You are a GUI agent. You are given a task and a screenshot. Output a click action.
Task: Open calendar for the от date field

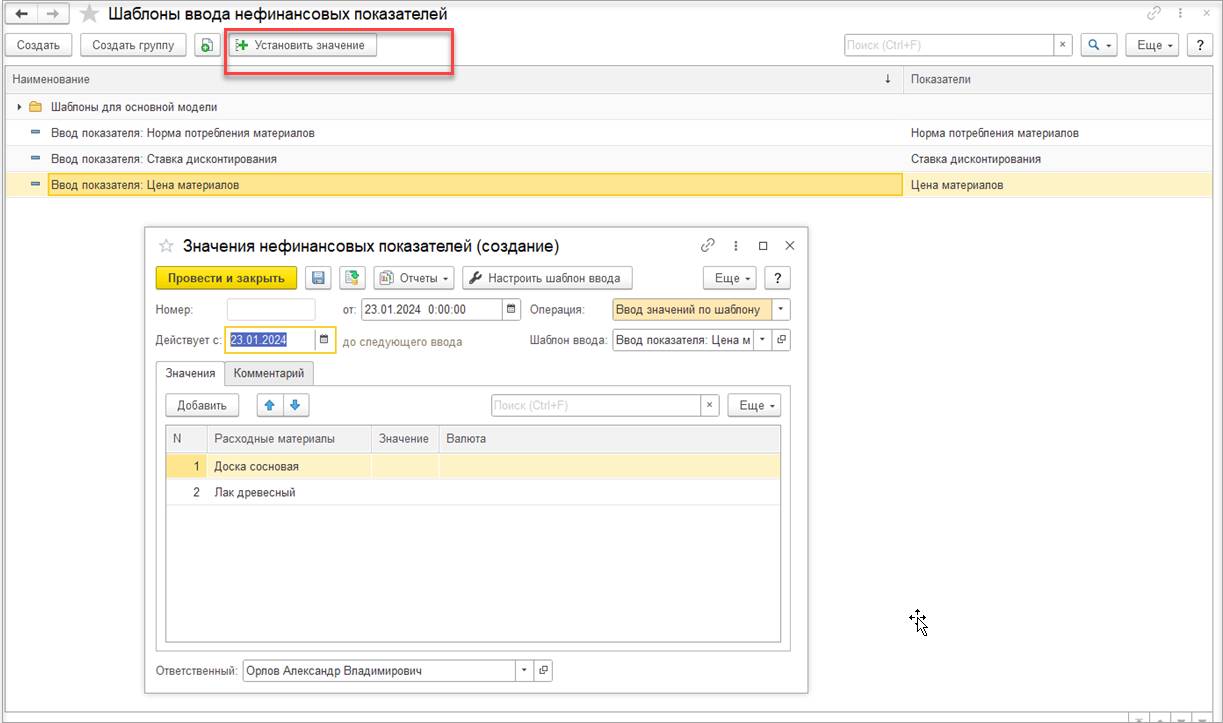pyautogui.click(x=511, y=310)
